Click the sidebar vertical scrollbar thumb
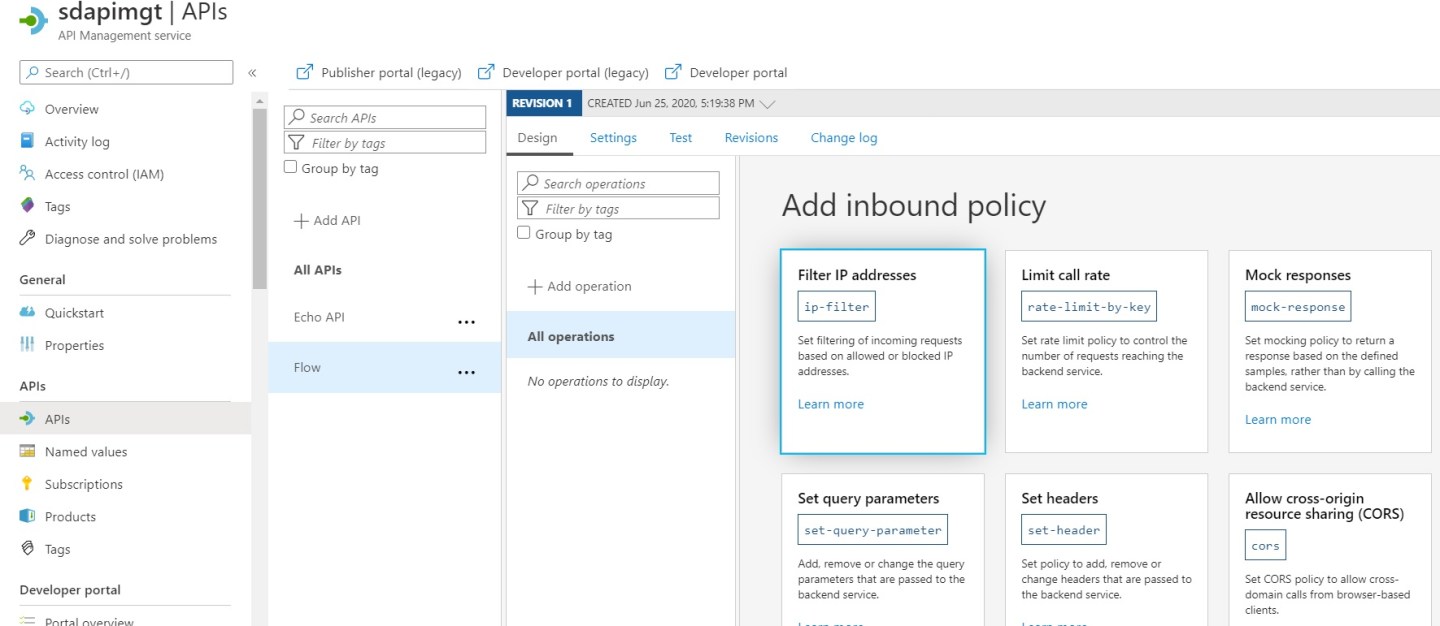Screen dimensions: 1440x626 (260, 198)
